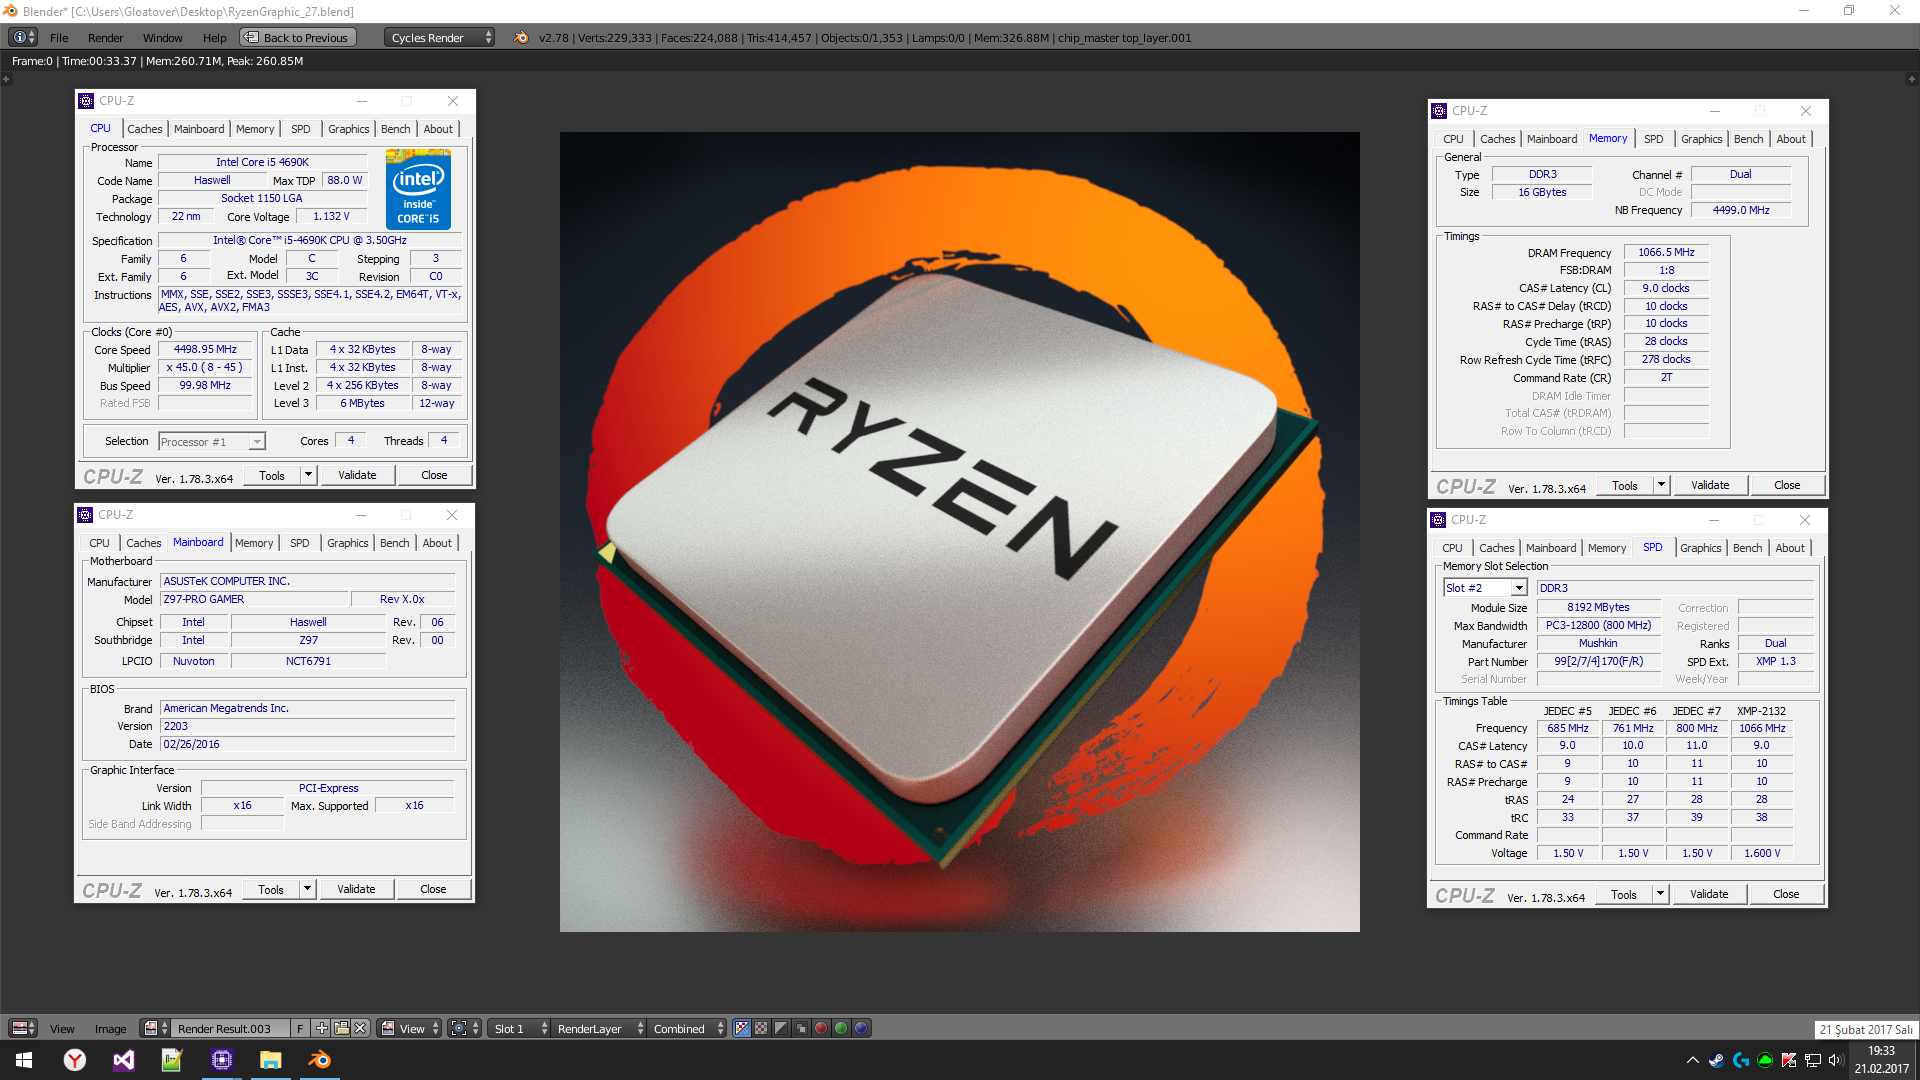Open File Explorer from the taskbar
The image size is (1920, 1080).
[x=270, y=1060]
